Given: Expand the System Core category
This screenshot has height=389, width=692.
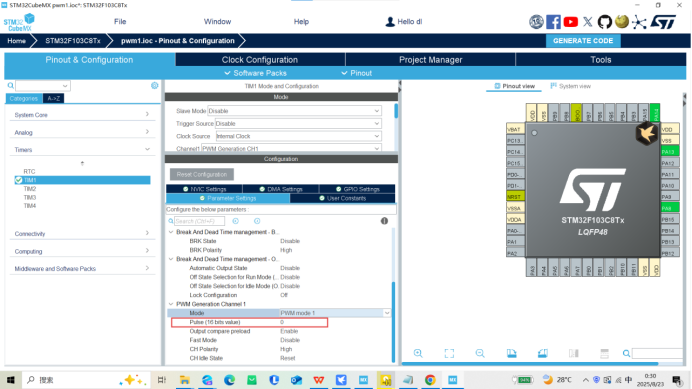Looking at the screenshot, I should 82,115.
